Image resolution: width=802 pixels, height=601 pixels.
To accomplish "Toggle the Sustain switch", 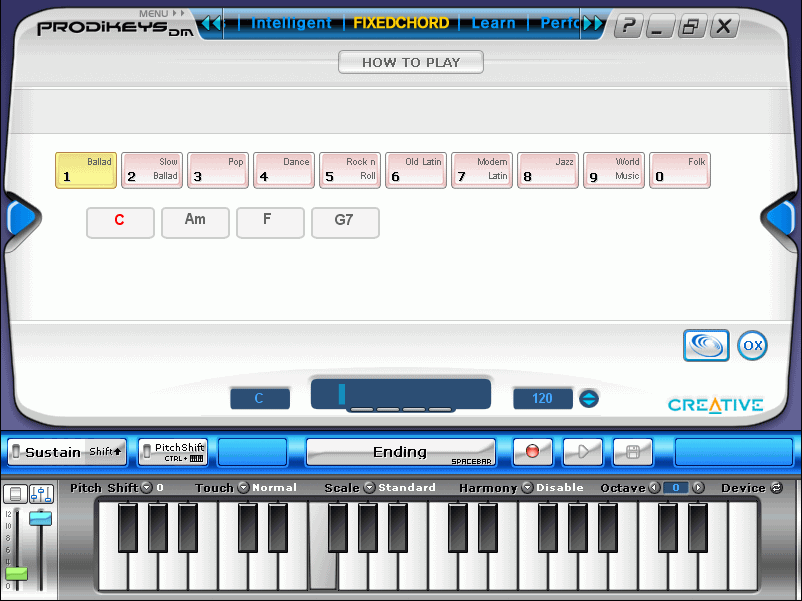I will pyautogui.click(x=67, y=452).
